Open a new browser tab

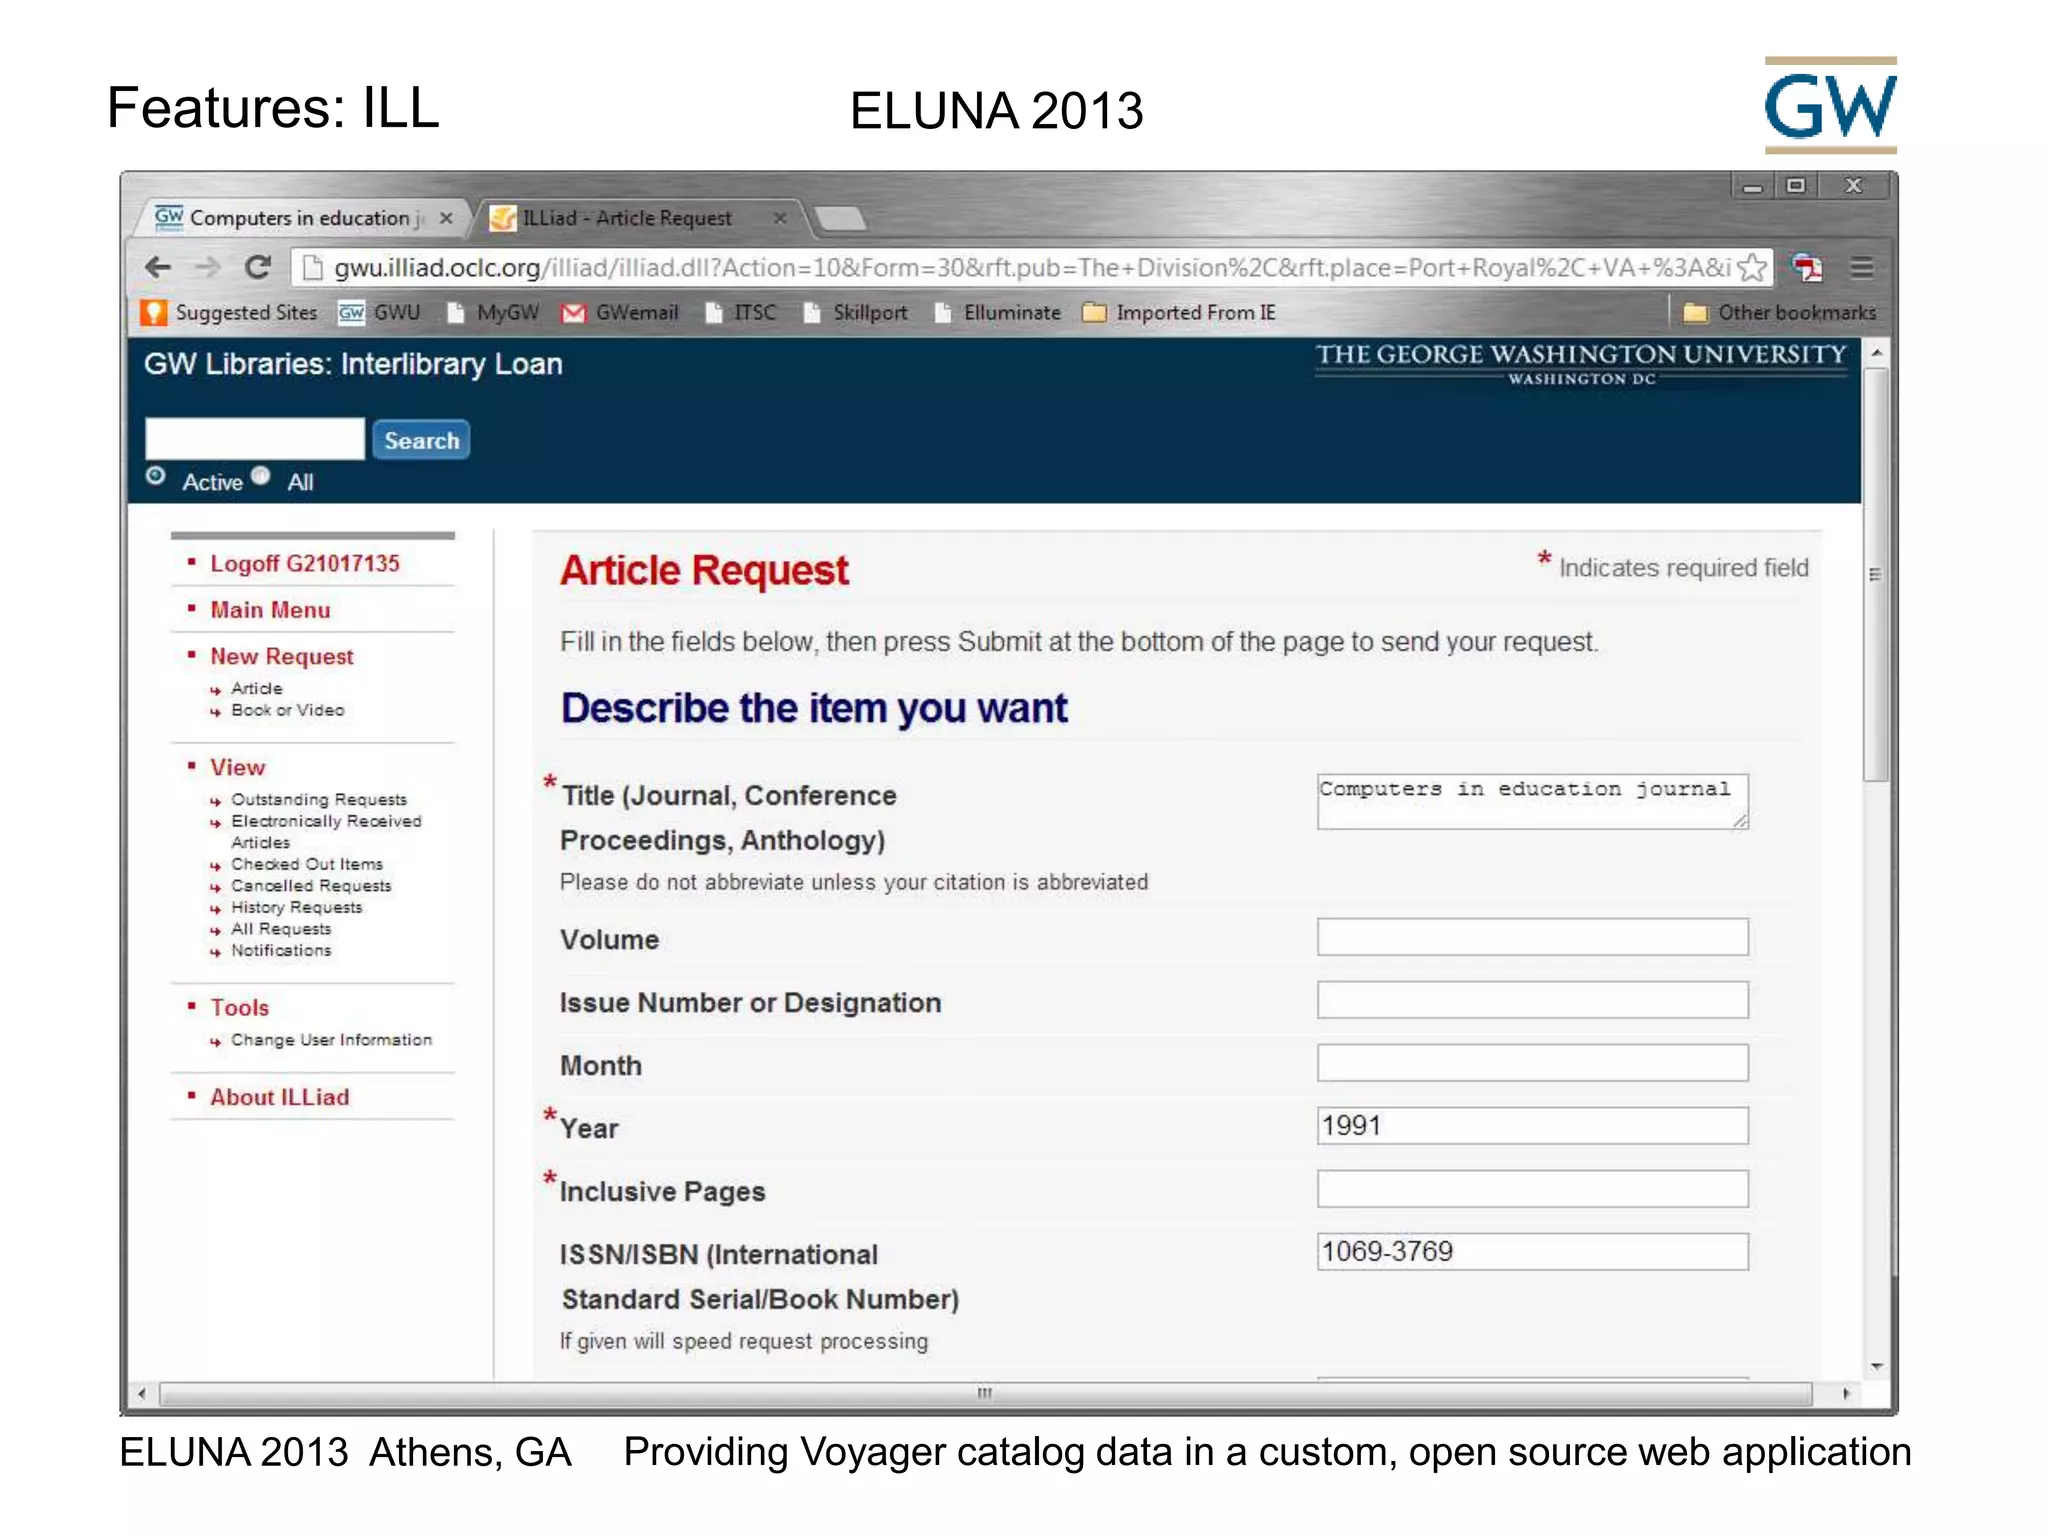coord(840,218)
